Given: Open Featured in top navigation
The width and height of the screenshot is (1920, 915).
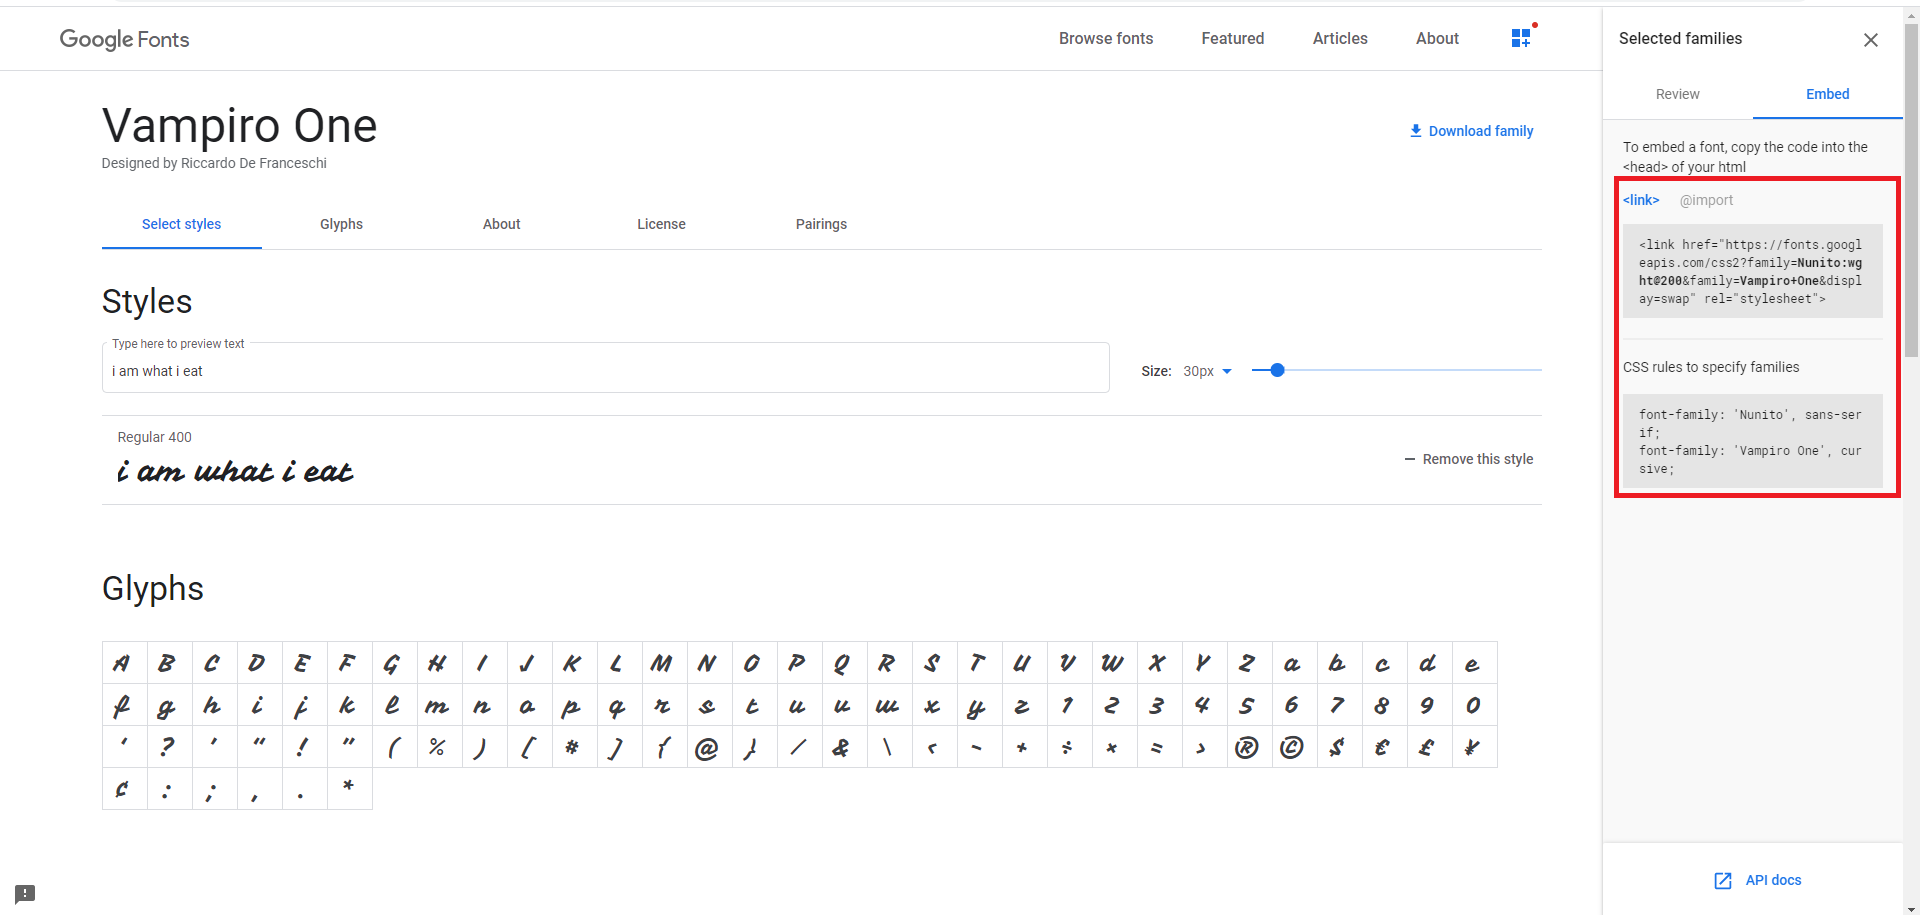Looking at the screenshot, I should (1233, 38).
